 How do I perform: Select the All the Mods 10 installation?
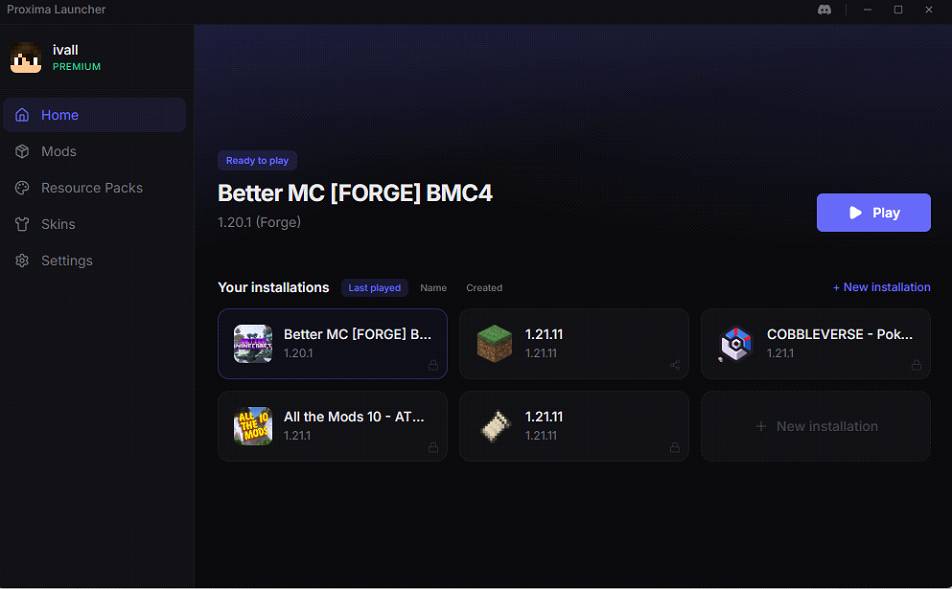click(333, 426)
